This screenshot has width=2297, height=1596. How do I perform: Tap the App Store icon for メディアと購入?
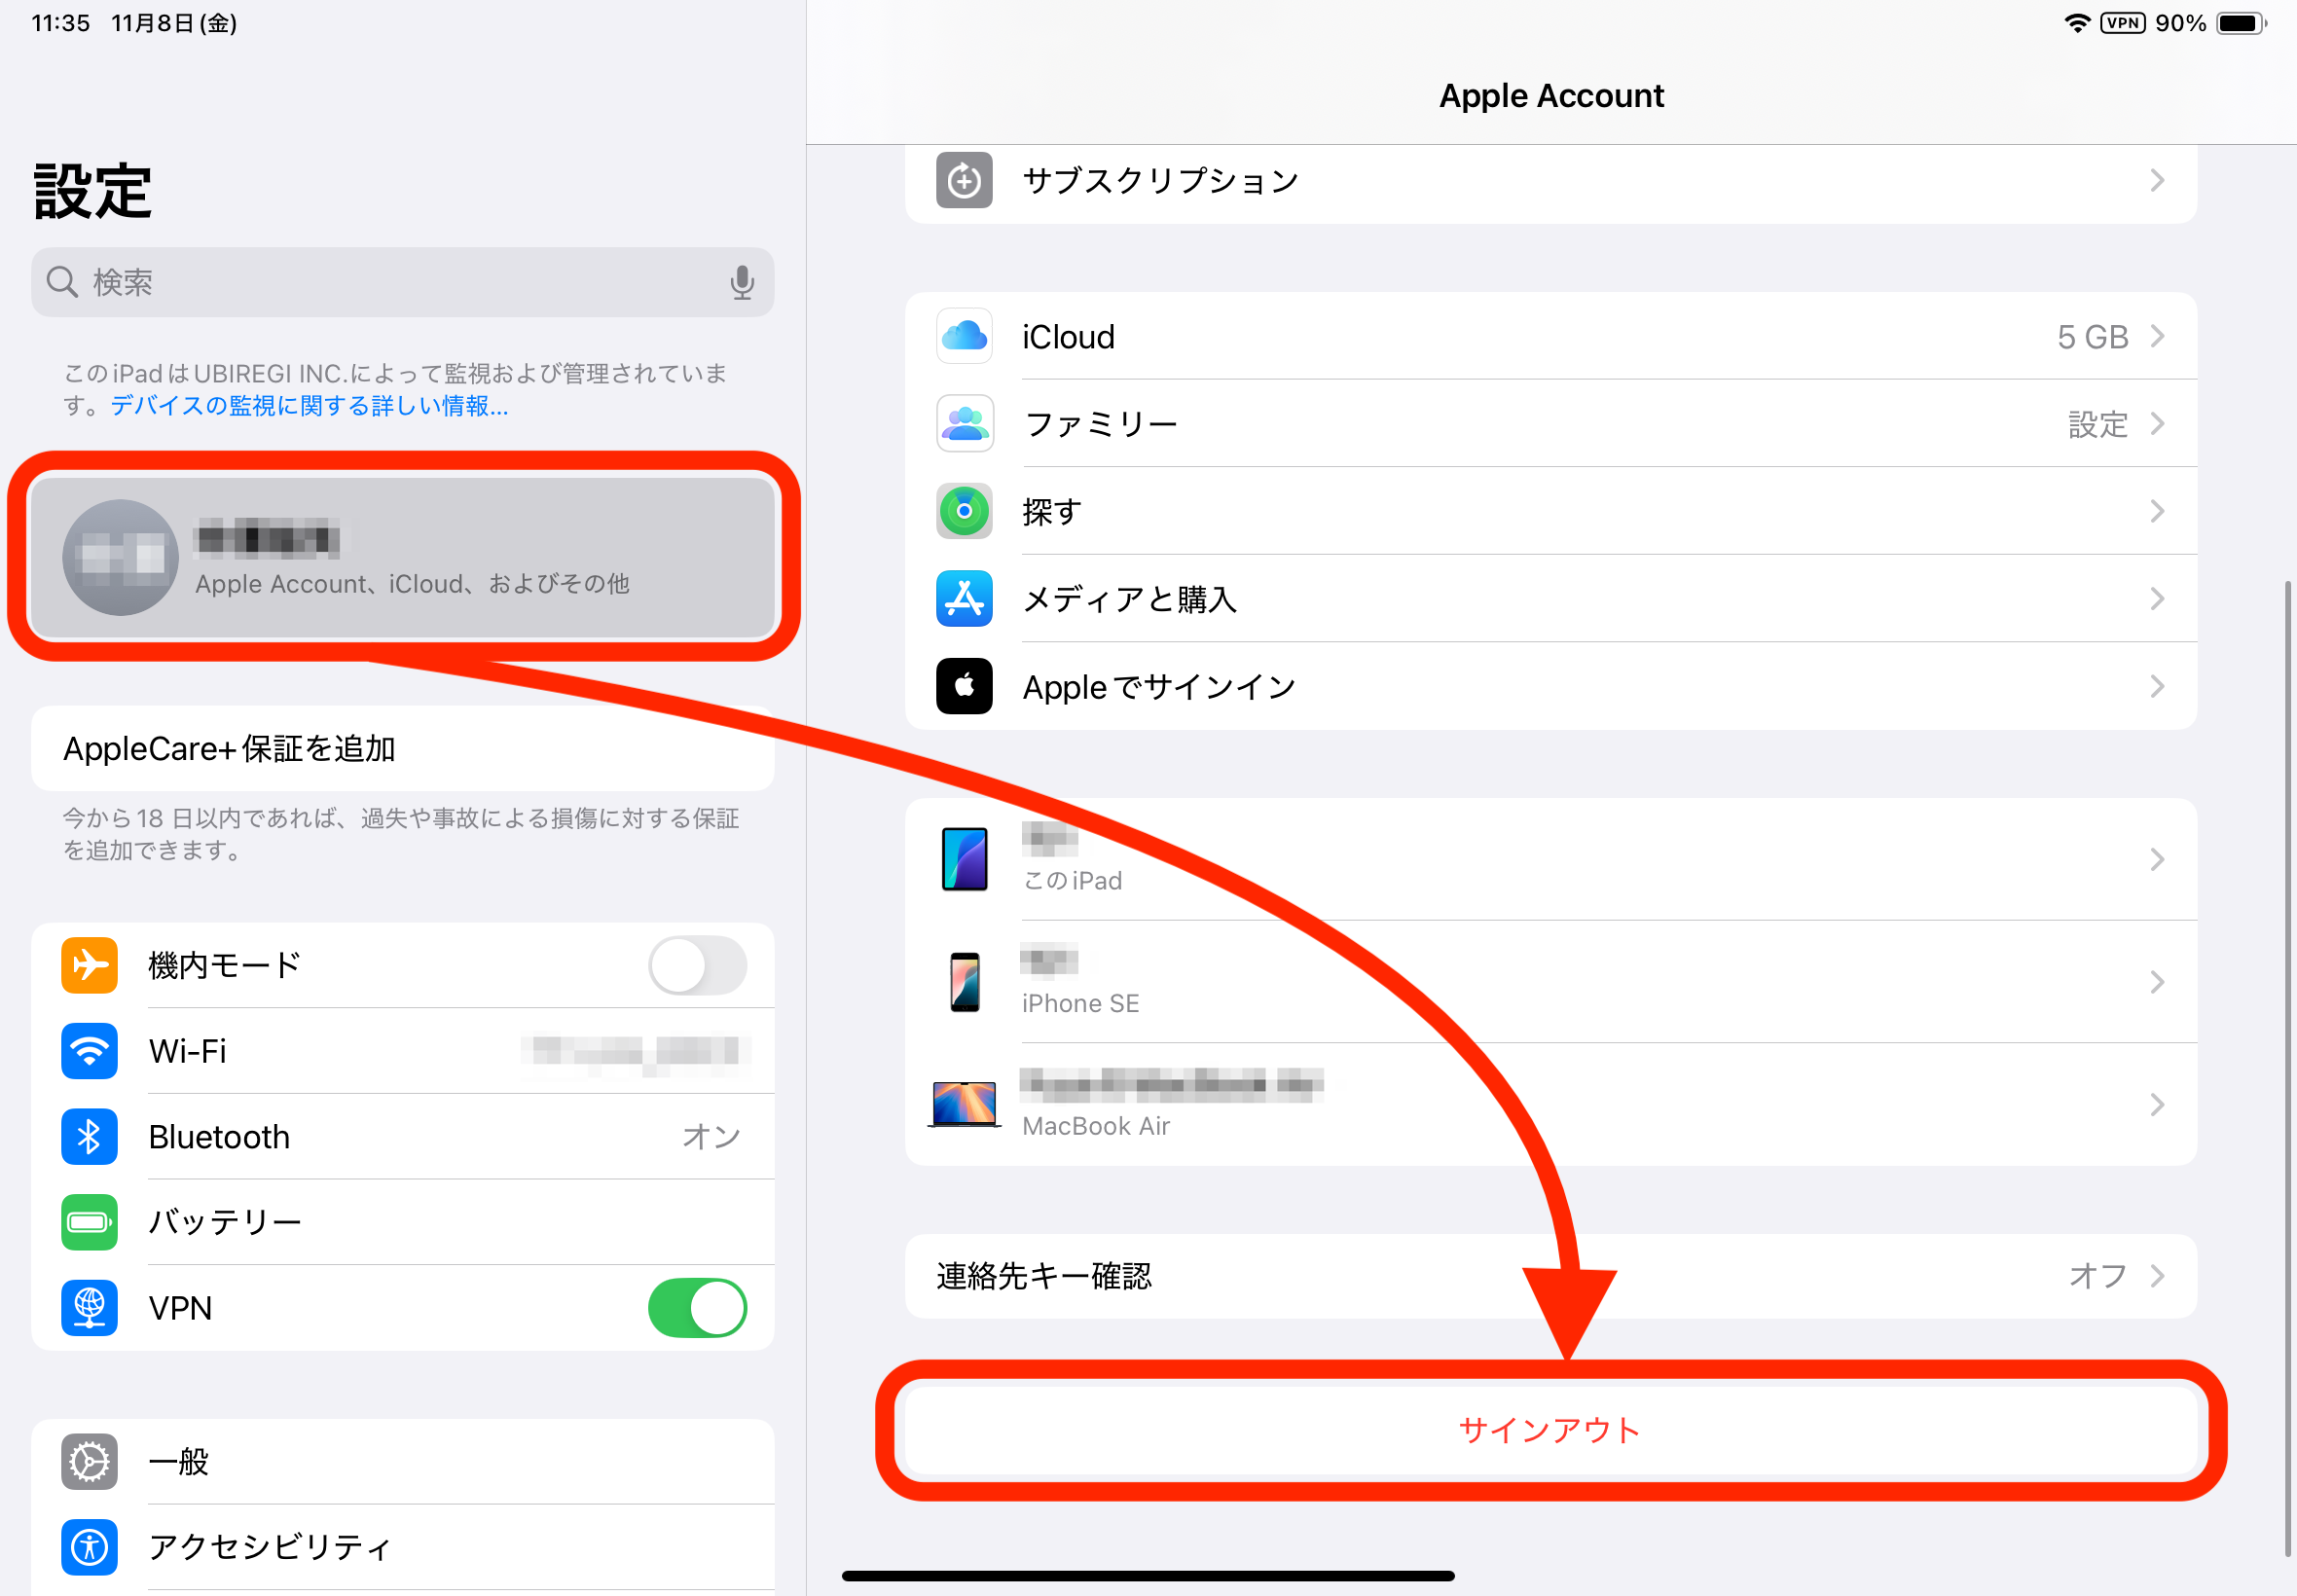click(x=964, y=599)
